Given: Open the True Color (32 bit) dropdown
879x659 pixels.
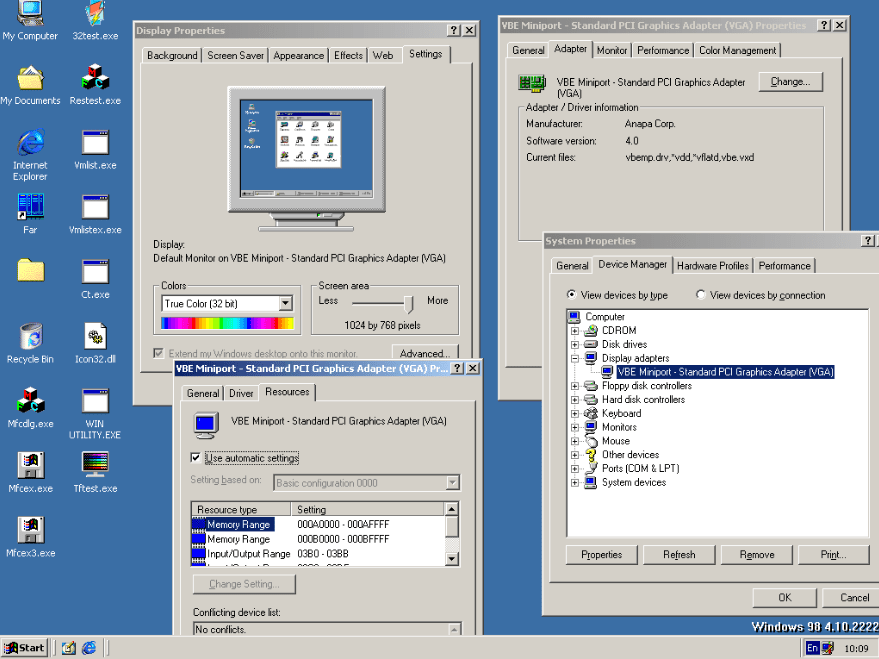Looking at the screenshot, I should [285, 303].
